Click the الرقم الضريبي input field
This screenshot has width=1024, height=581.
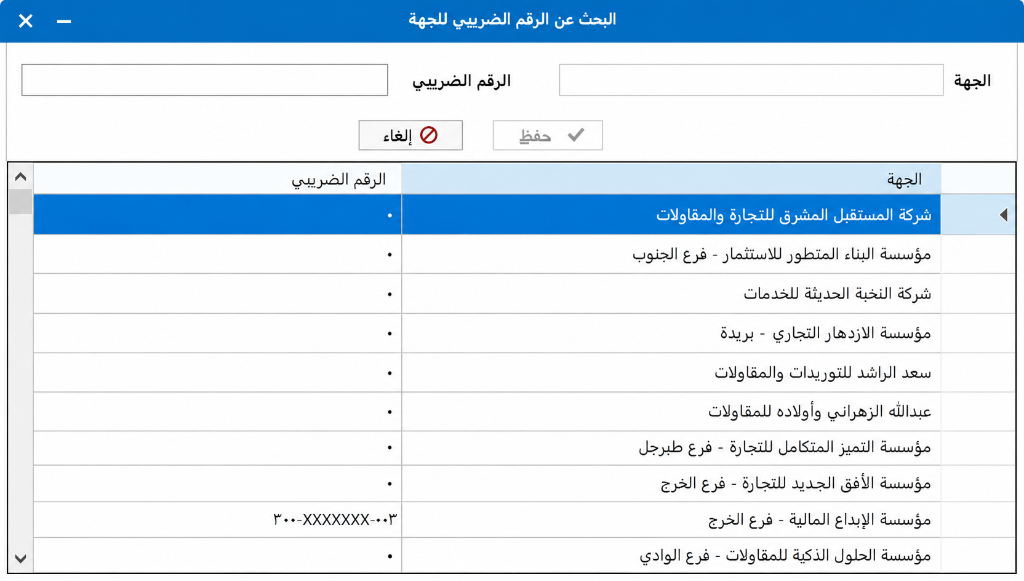204,80
